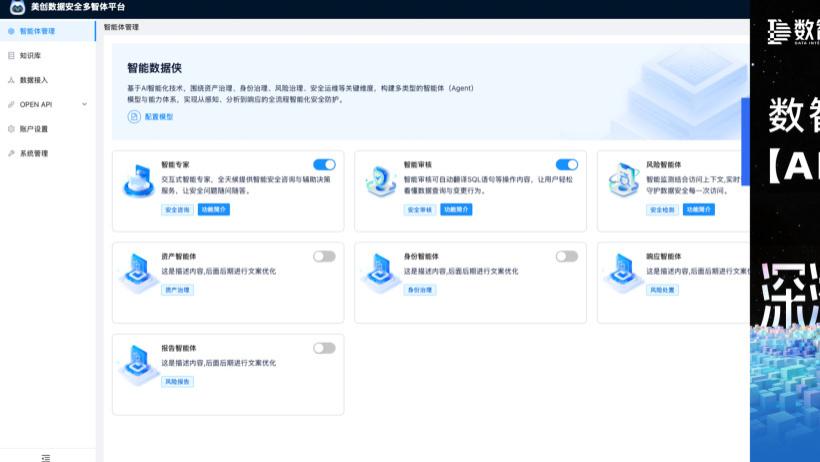Disable the 智能专家 agent switch
The height and width of the screenshot is (462, 820).
[x=324, y=165]
